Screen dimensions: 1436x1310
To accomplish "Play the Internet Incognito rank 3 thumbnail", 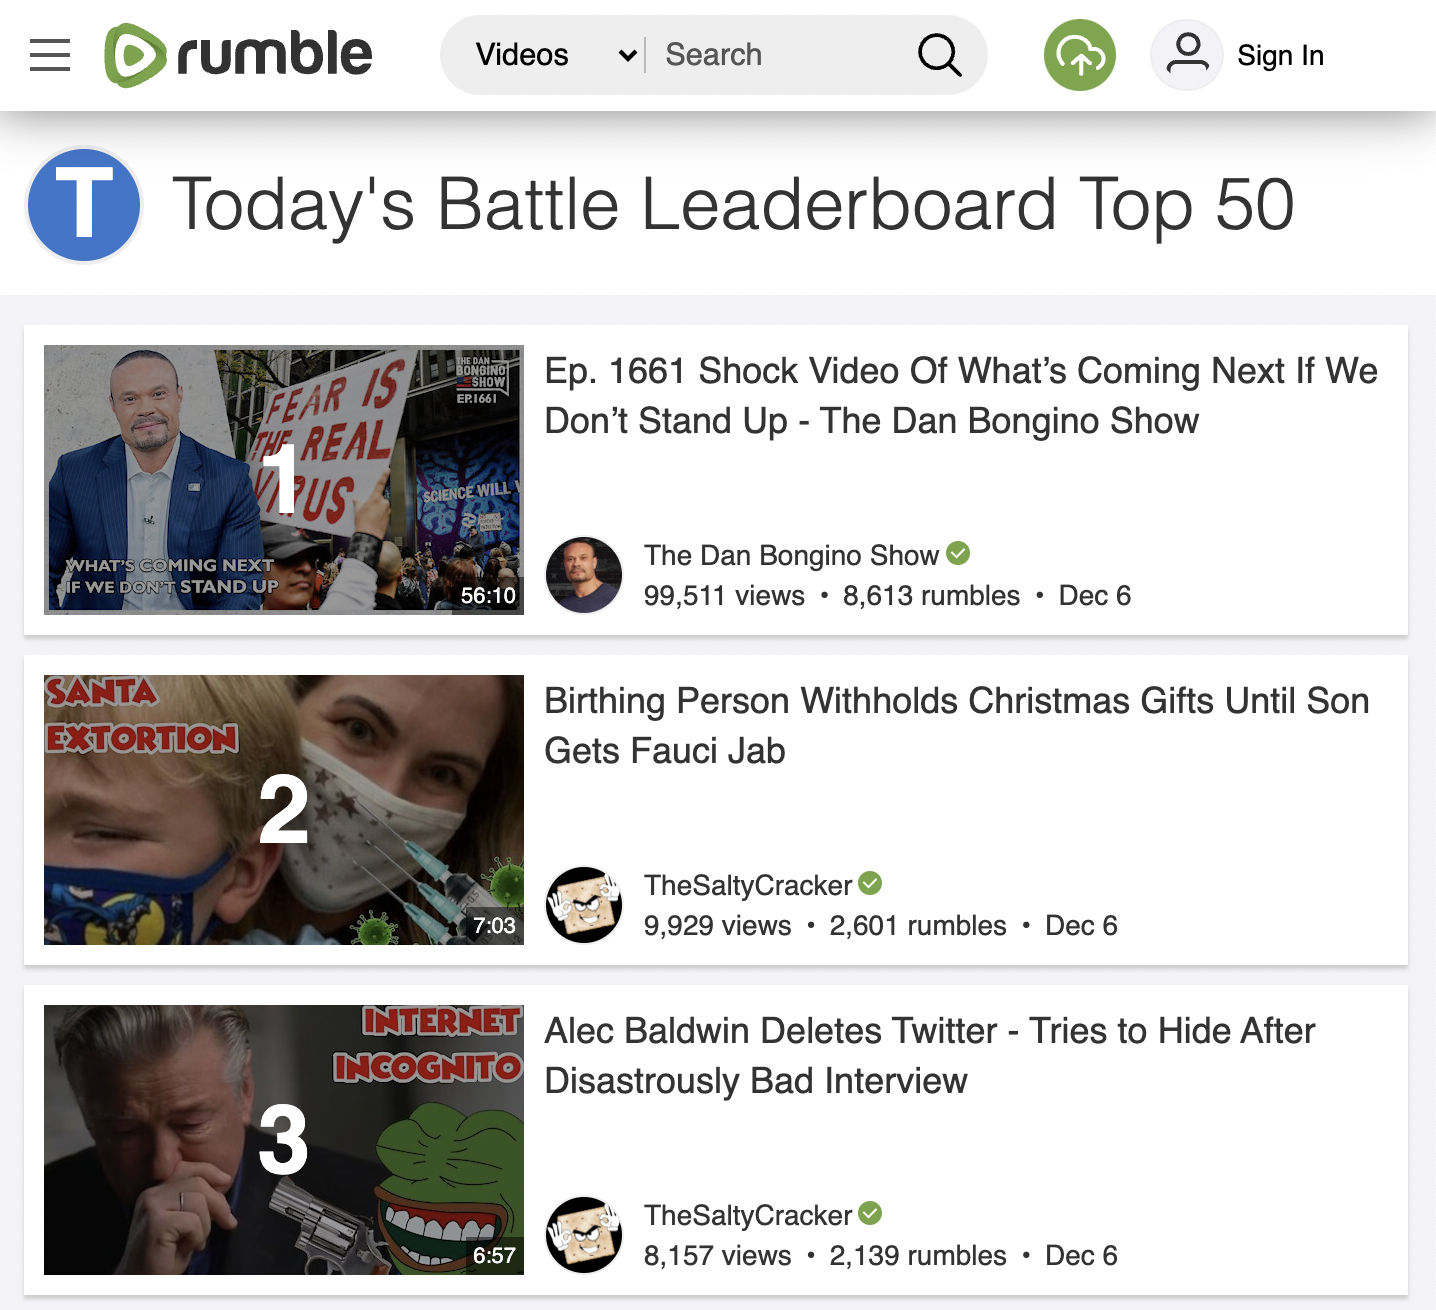I will [284, 1140].
